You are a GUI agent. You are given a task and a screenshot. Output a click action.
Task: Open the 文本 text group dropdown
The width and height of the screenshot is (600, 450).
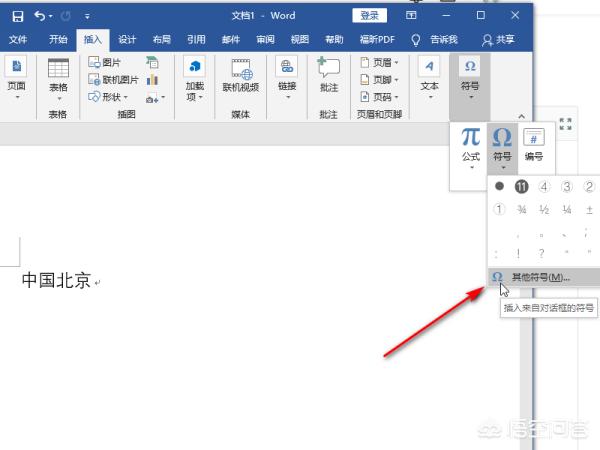[429, 78]
